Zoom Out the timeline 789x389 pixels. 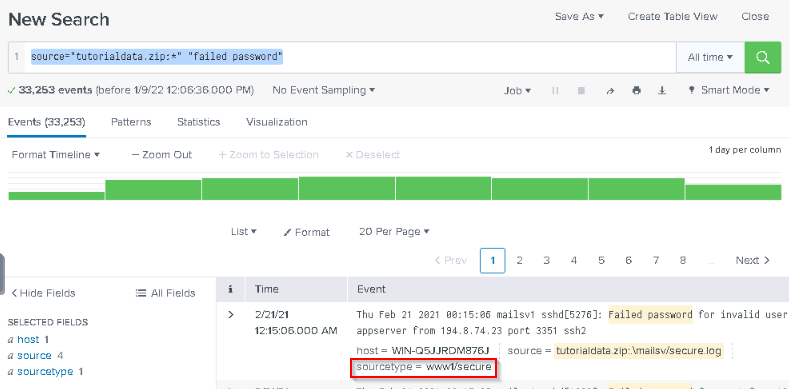pos(162,154)
